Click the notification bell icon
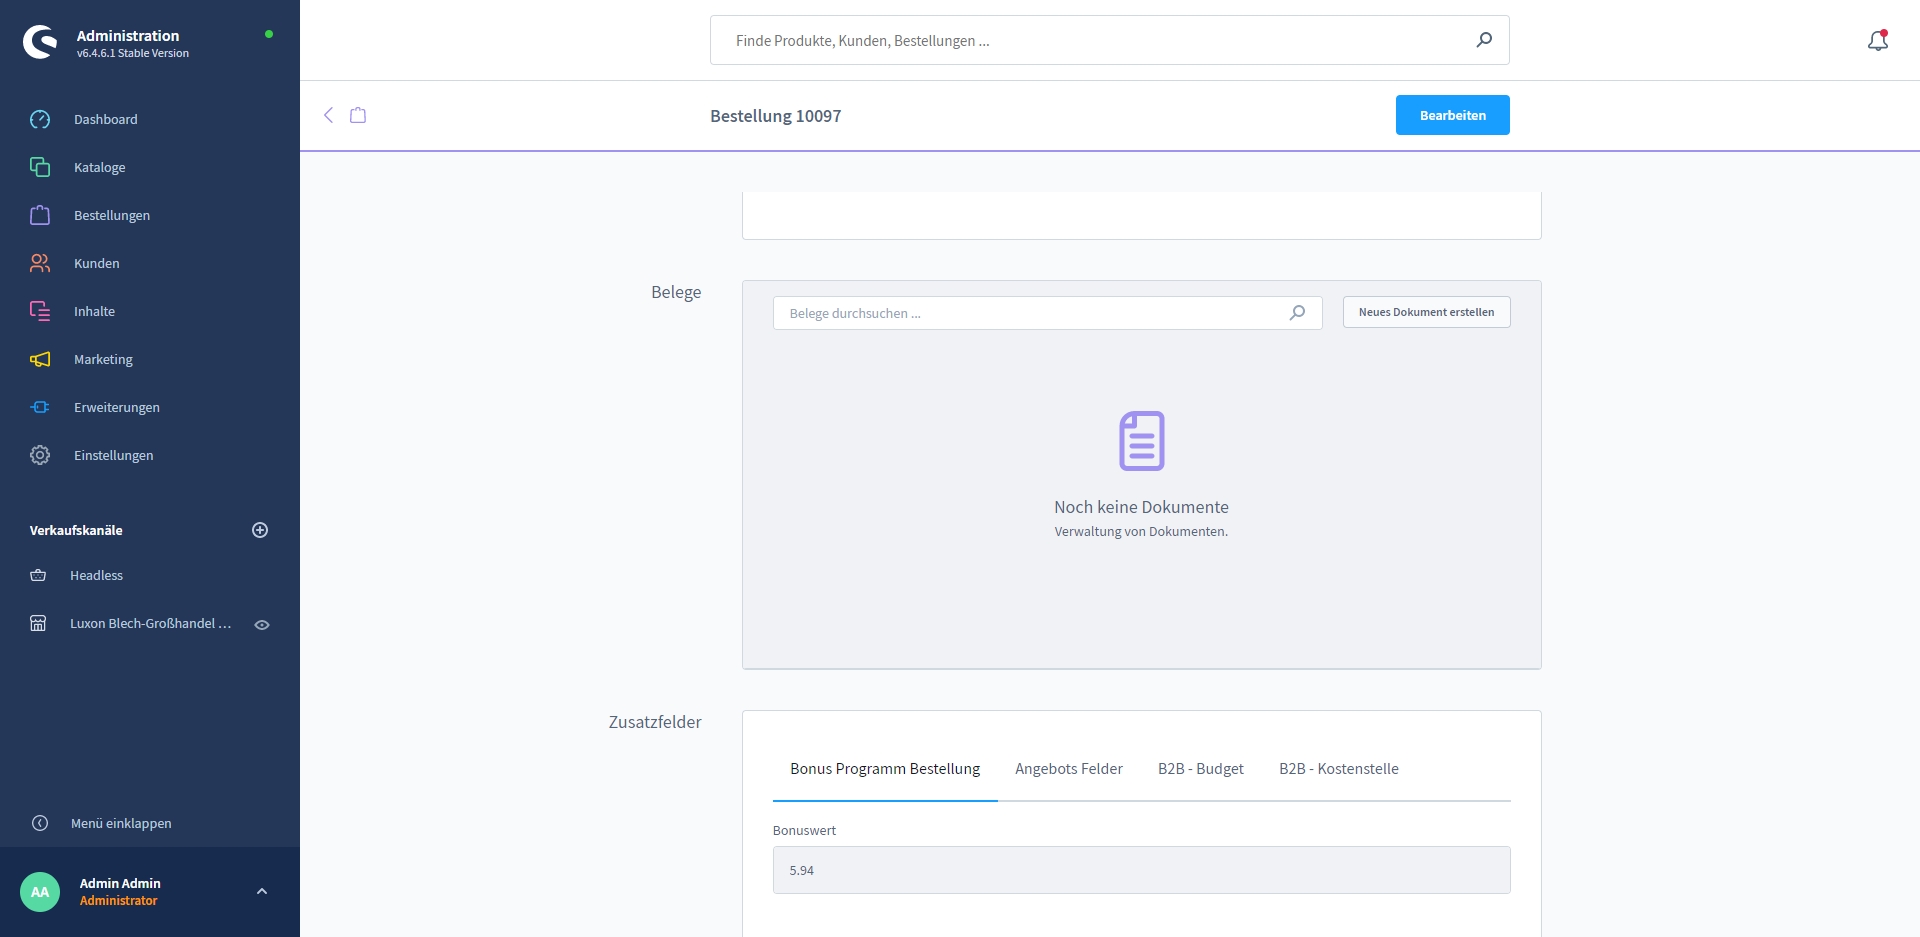 click(1877, 41)
